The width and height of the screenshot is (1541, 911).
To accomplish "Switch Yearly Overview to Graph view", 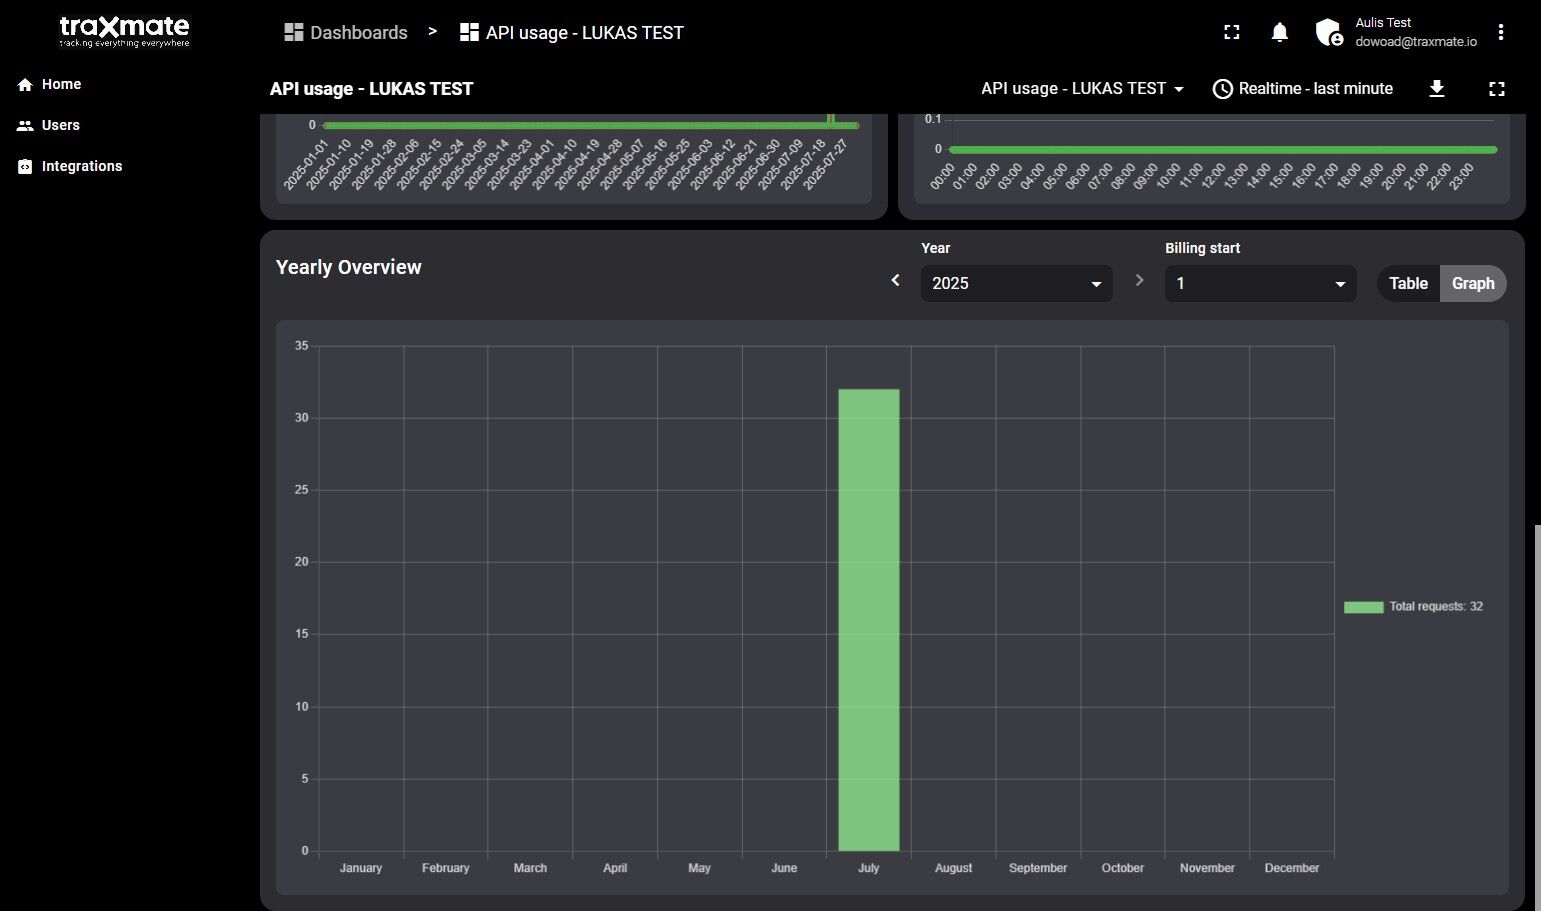I will (1472, 283).
